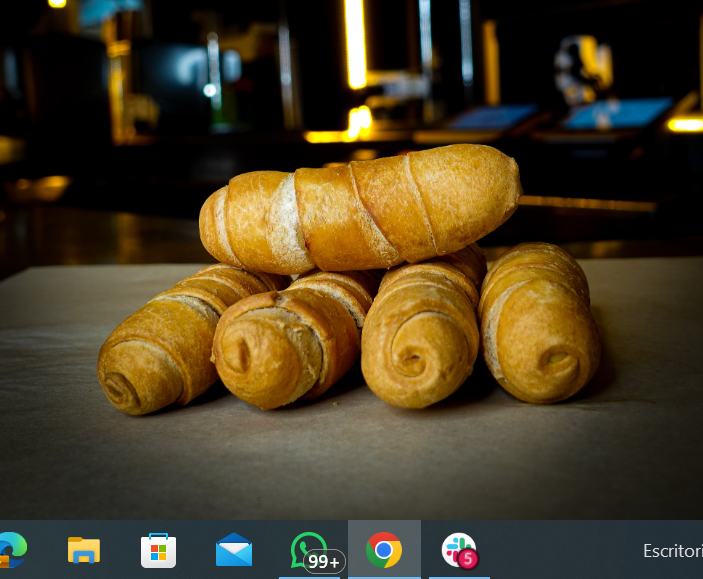Switch to the WhatsApp window
703x579 pixels.
point(306,546)
